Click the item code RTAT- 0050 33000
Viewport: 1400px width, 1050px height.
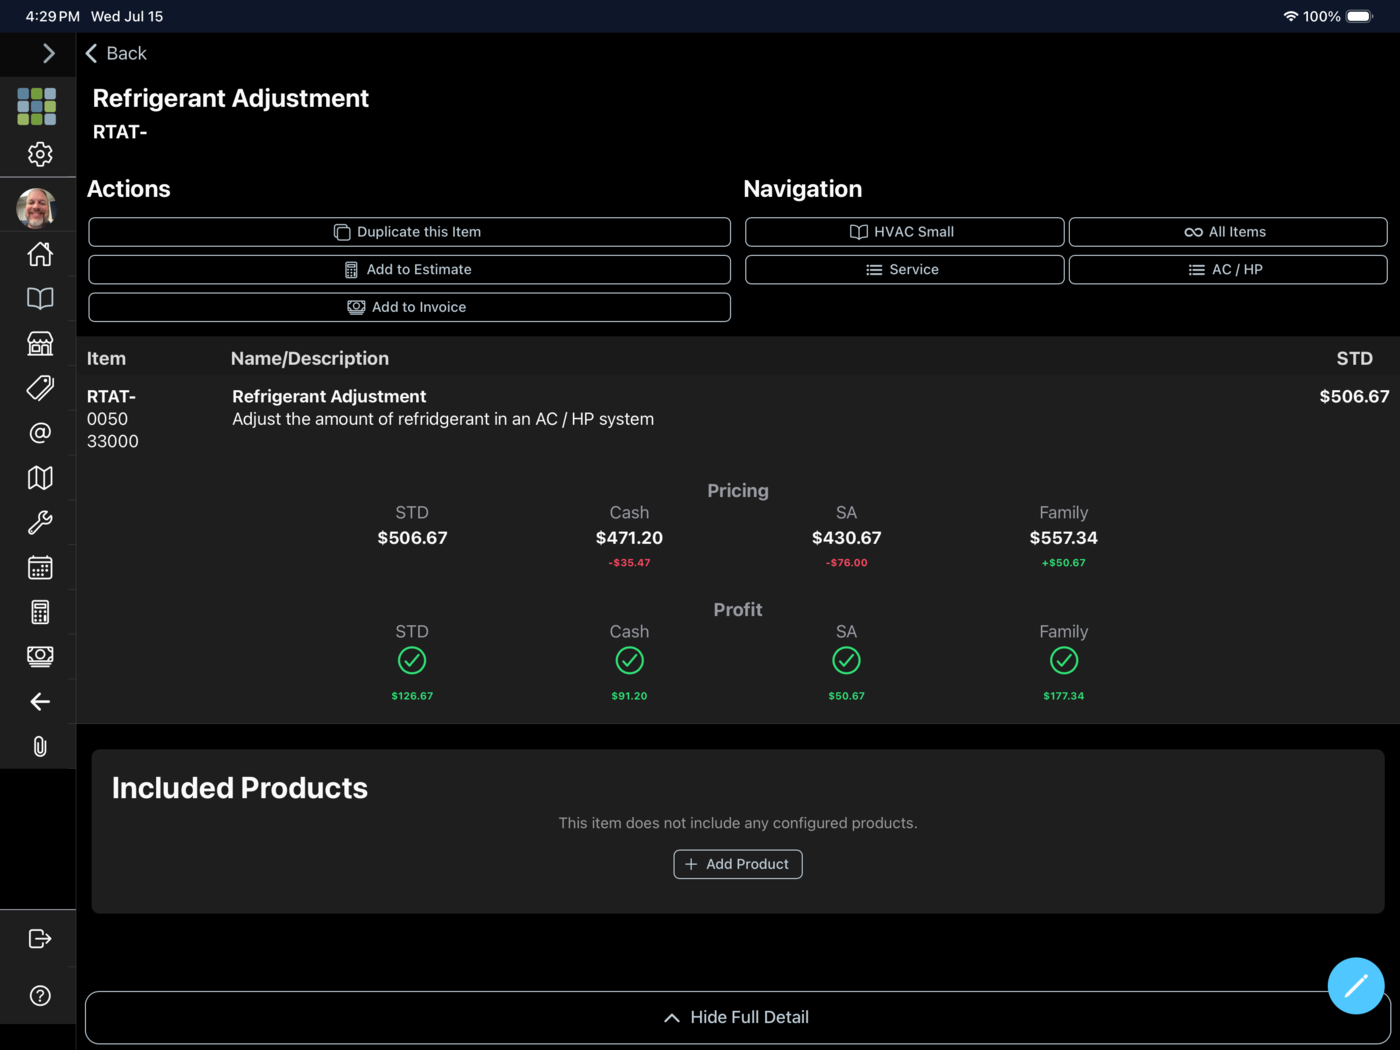point(112,419)
